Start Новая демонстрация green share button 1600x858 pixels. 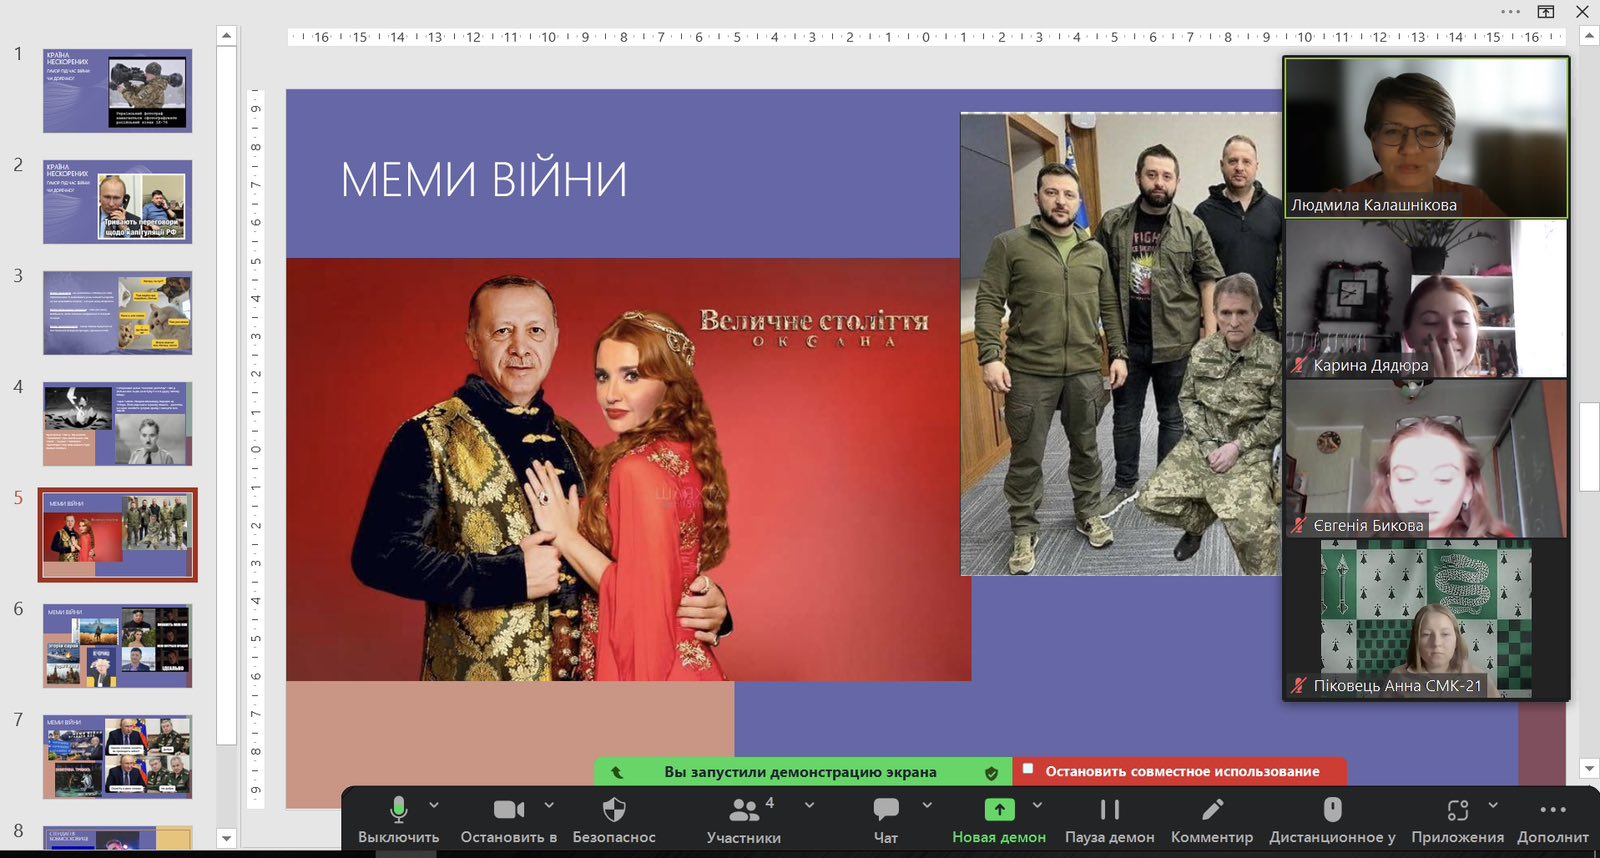[x=999, y=820]
